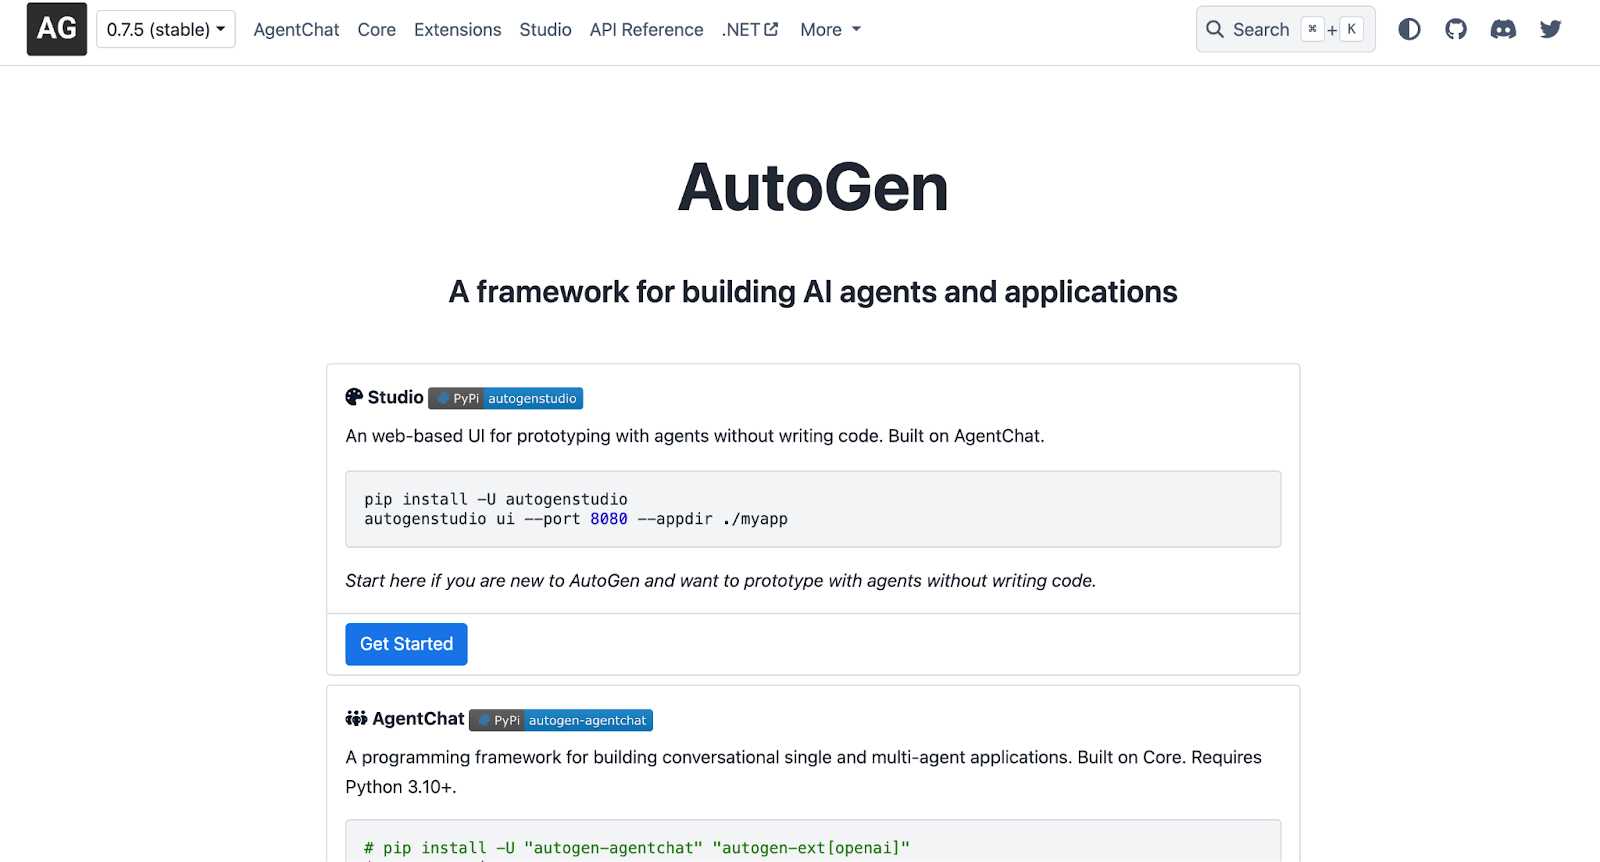Image resolution: width=1600 pixels, height=862 pixels.
Task: Expand the More dropdown menu
Action: click(x=830, y=30)
